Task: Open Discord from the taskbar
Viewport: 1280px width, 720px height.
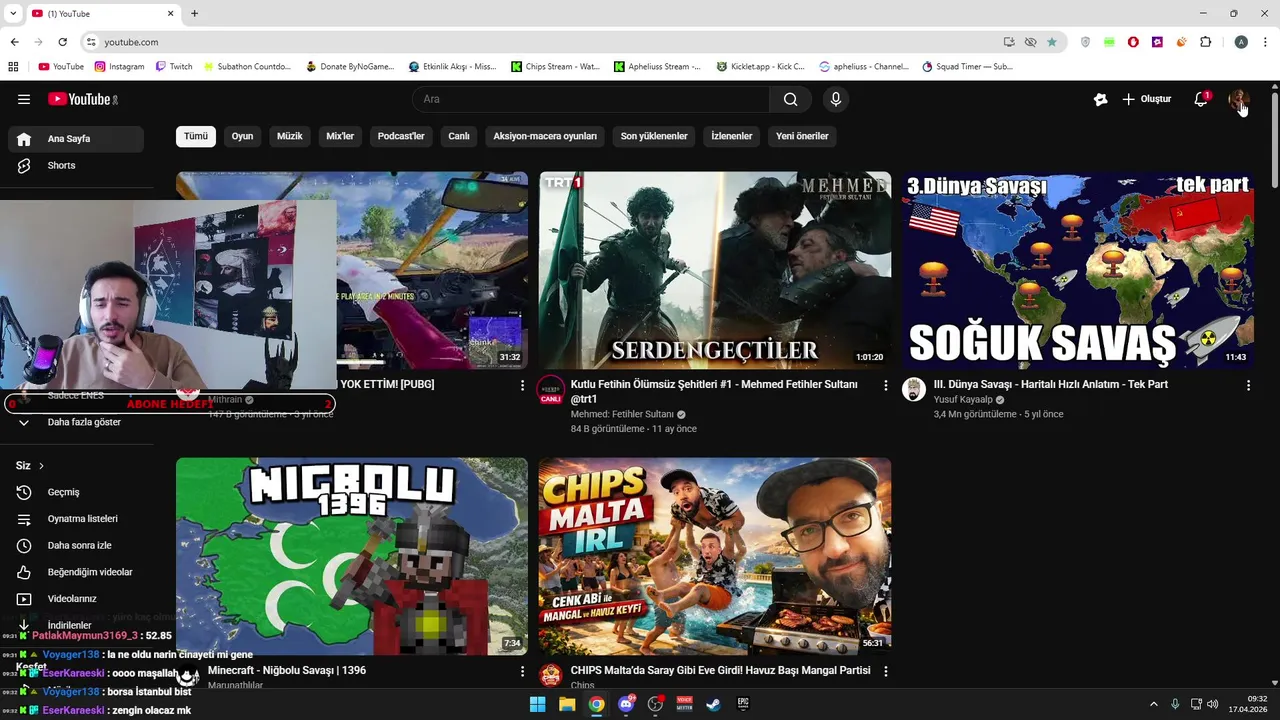Action: click(x=626, y=704)
